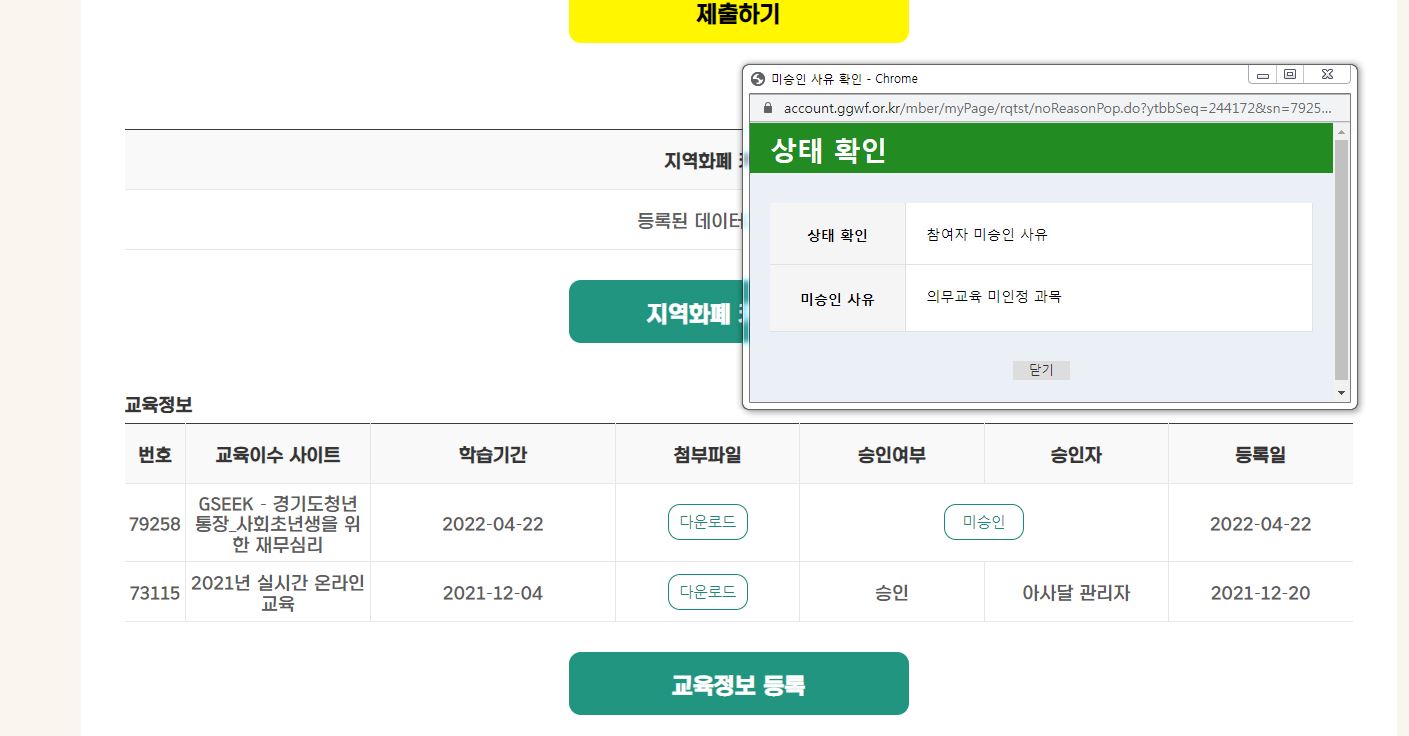Select the 번호 column header
Viewport: 1409px width, 736px height.
click(155, 455)
